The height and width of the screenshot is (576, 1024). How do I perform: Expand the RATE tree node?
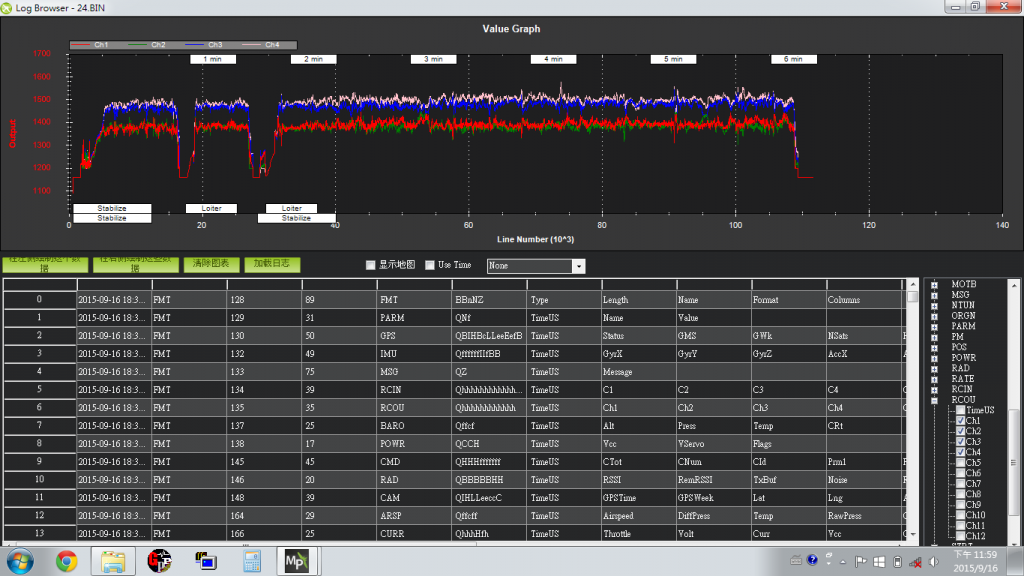coord(935,379)
